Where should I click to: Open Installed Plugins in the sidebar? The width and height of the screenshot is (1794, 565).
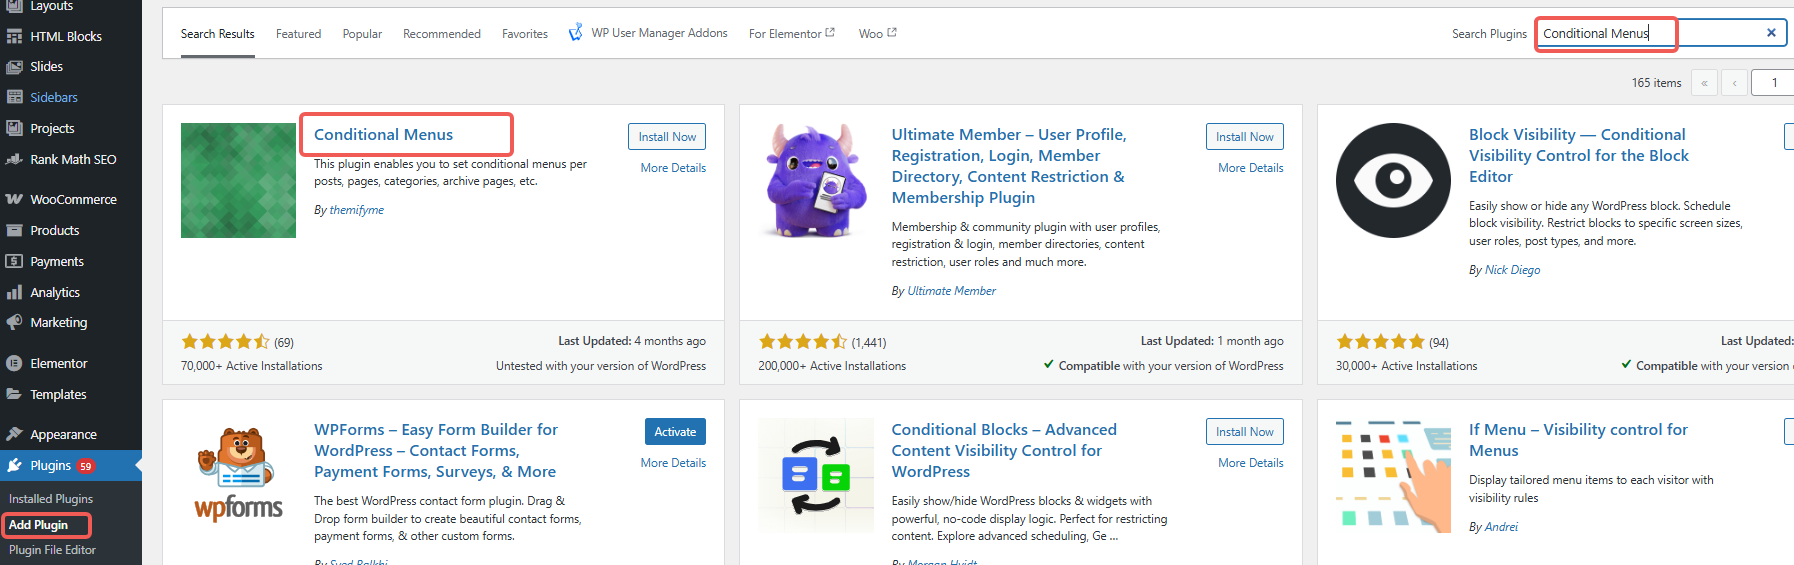pos(51,499)
